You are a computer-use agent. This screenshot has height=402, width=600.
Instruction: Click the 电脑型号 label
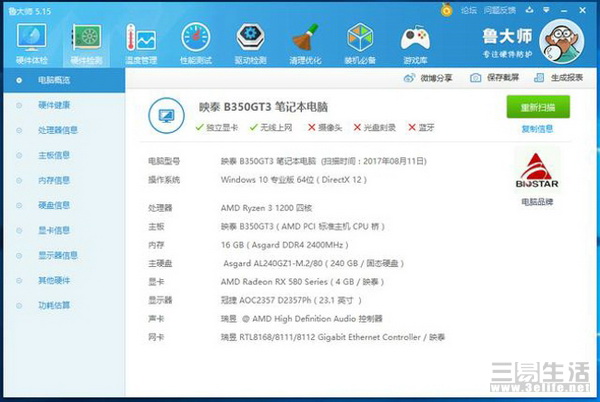click(x=164, y=161)
